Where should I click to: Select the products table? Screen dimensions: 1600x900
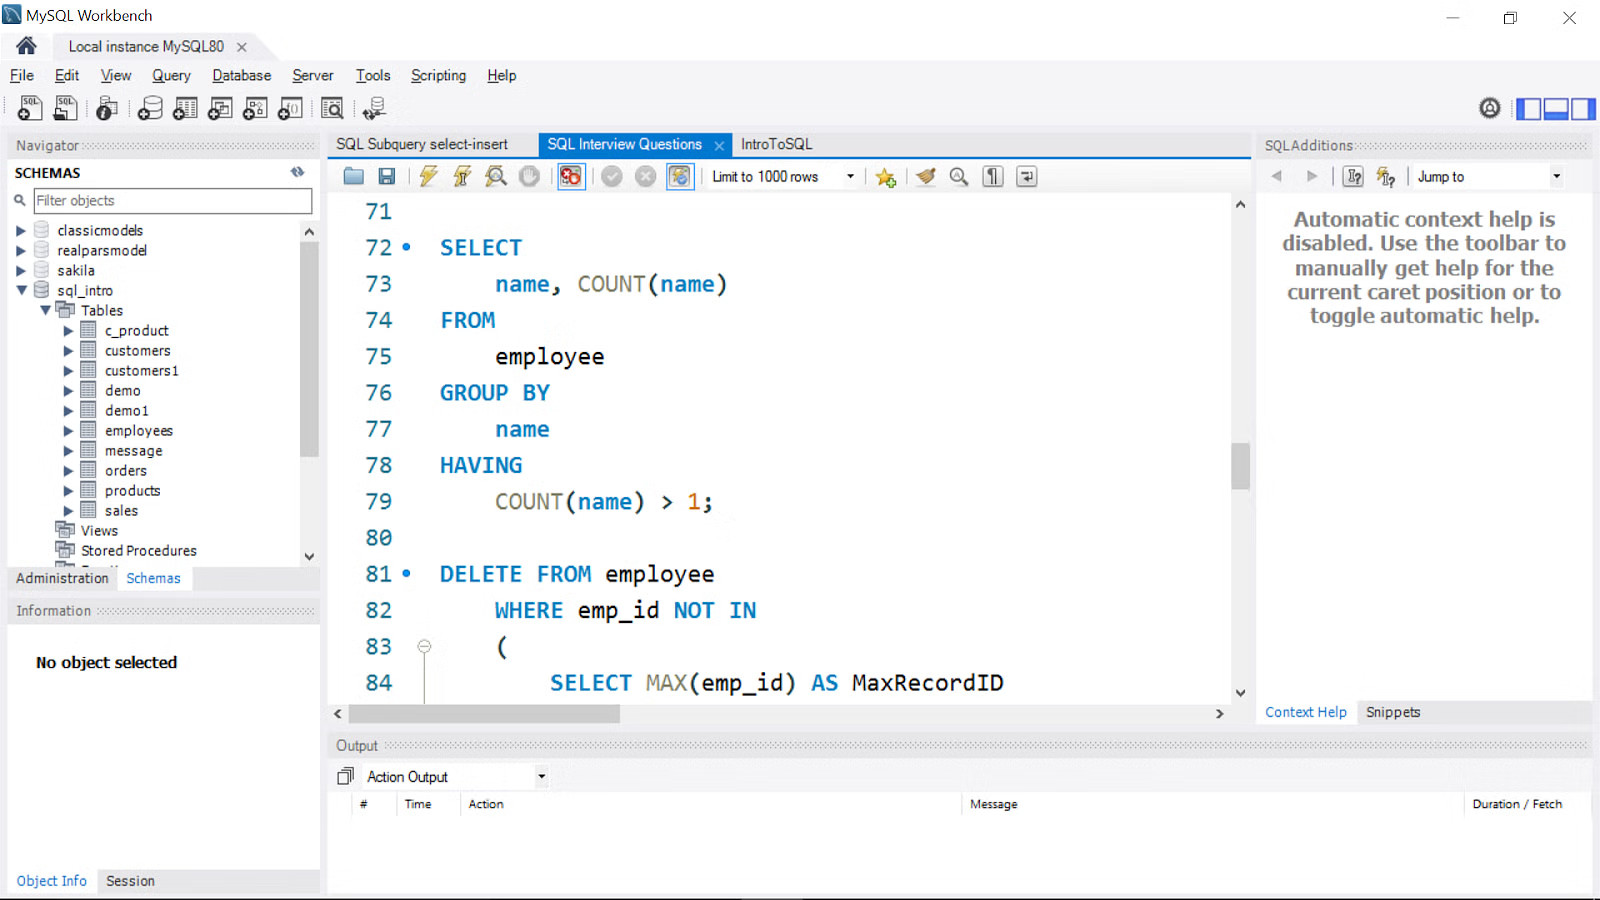tap(133, 491)
